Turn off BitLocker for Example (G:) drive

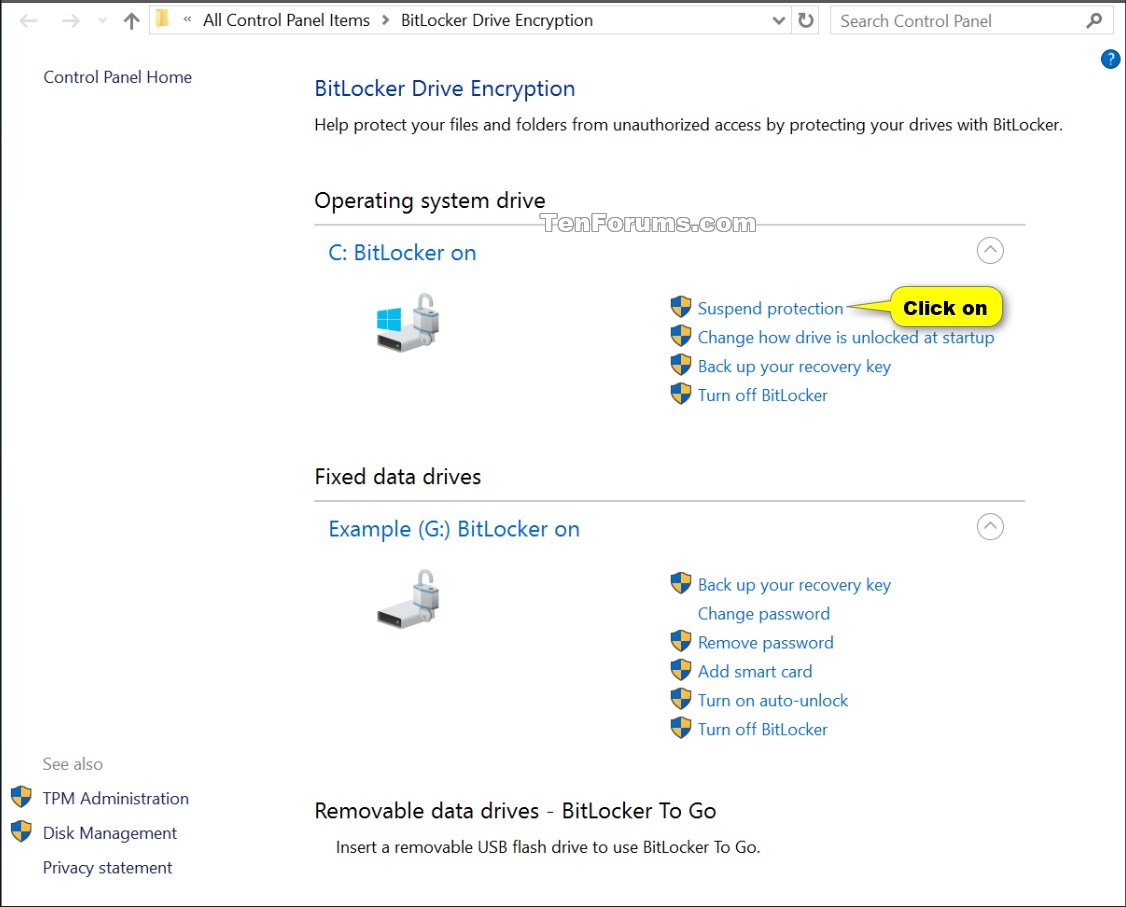tap(763, 729)
